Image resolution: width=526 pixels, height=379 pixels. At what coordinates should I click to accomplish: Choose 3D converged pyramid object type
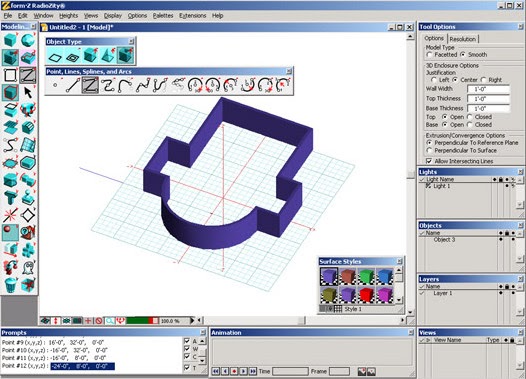(108, 56)
